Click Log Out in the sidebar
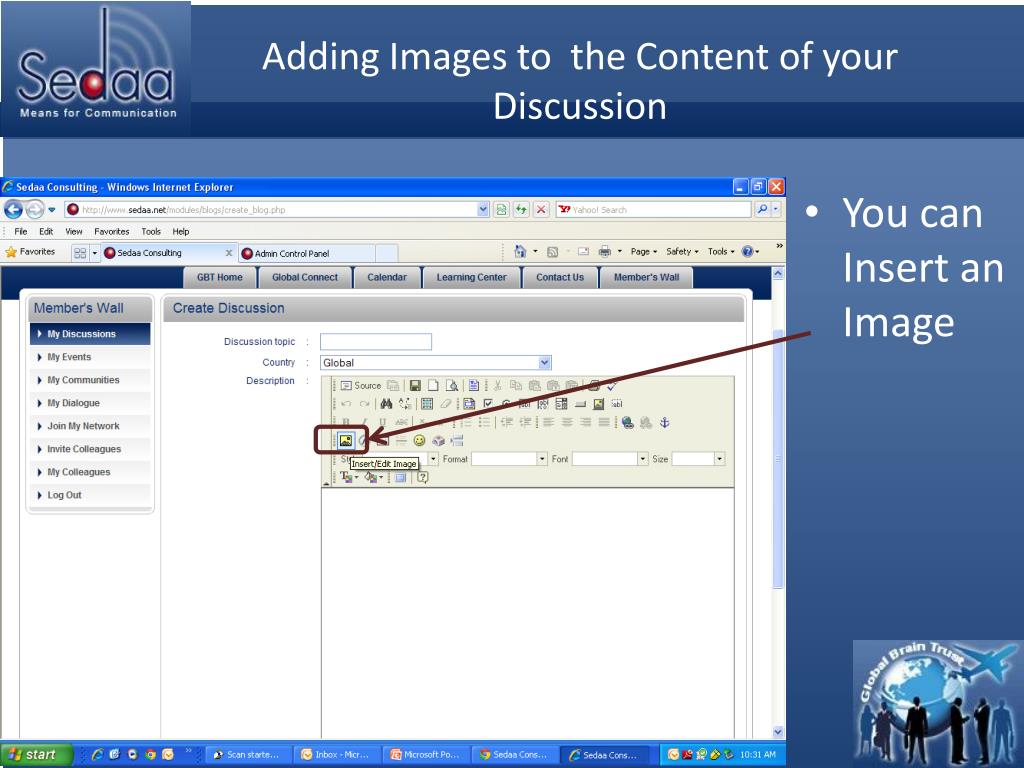Screen dimensions: 1024x768 pos(64,495)
